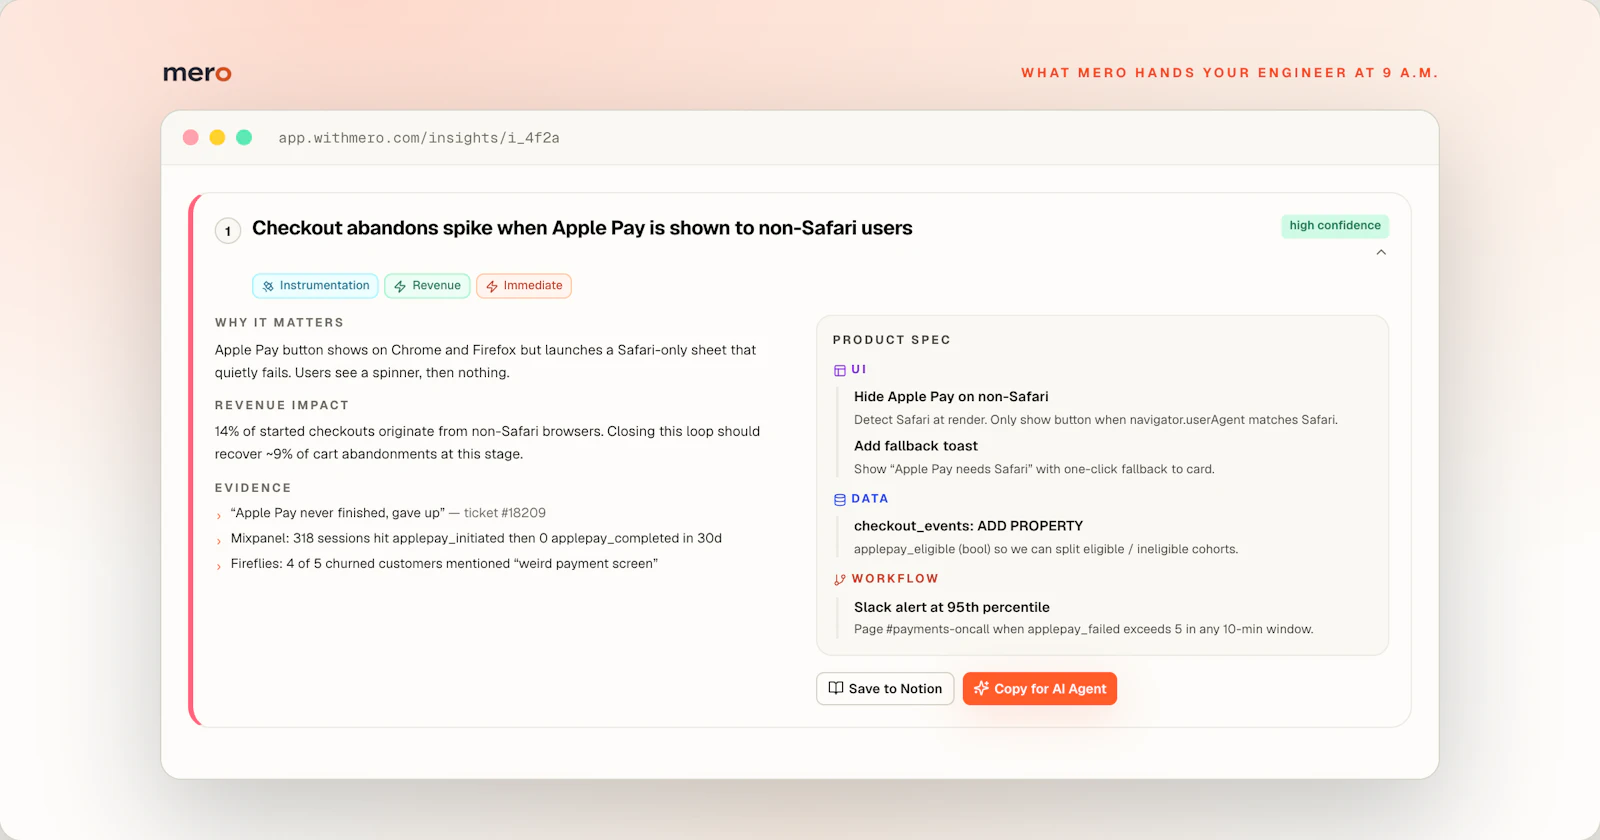Click the "Apple Pay button shows on Chrome" paragraph

click(485, 361)
